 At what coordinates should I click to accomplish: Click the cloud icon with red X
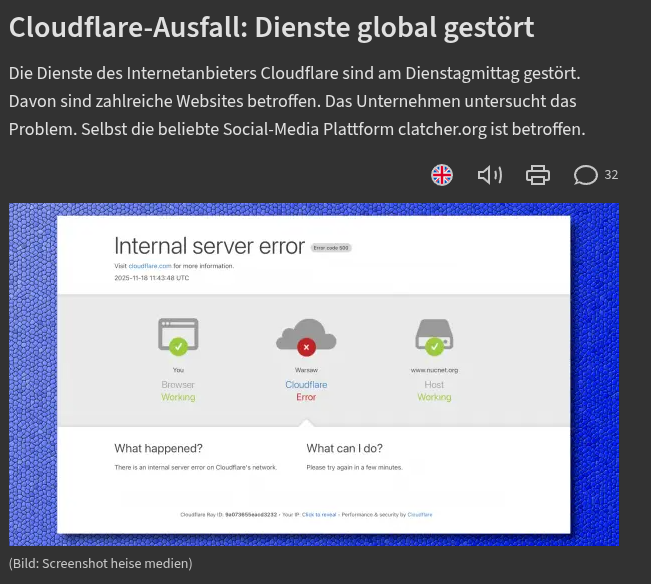pos(306,337)
